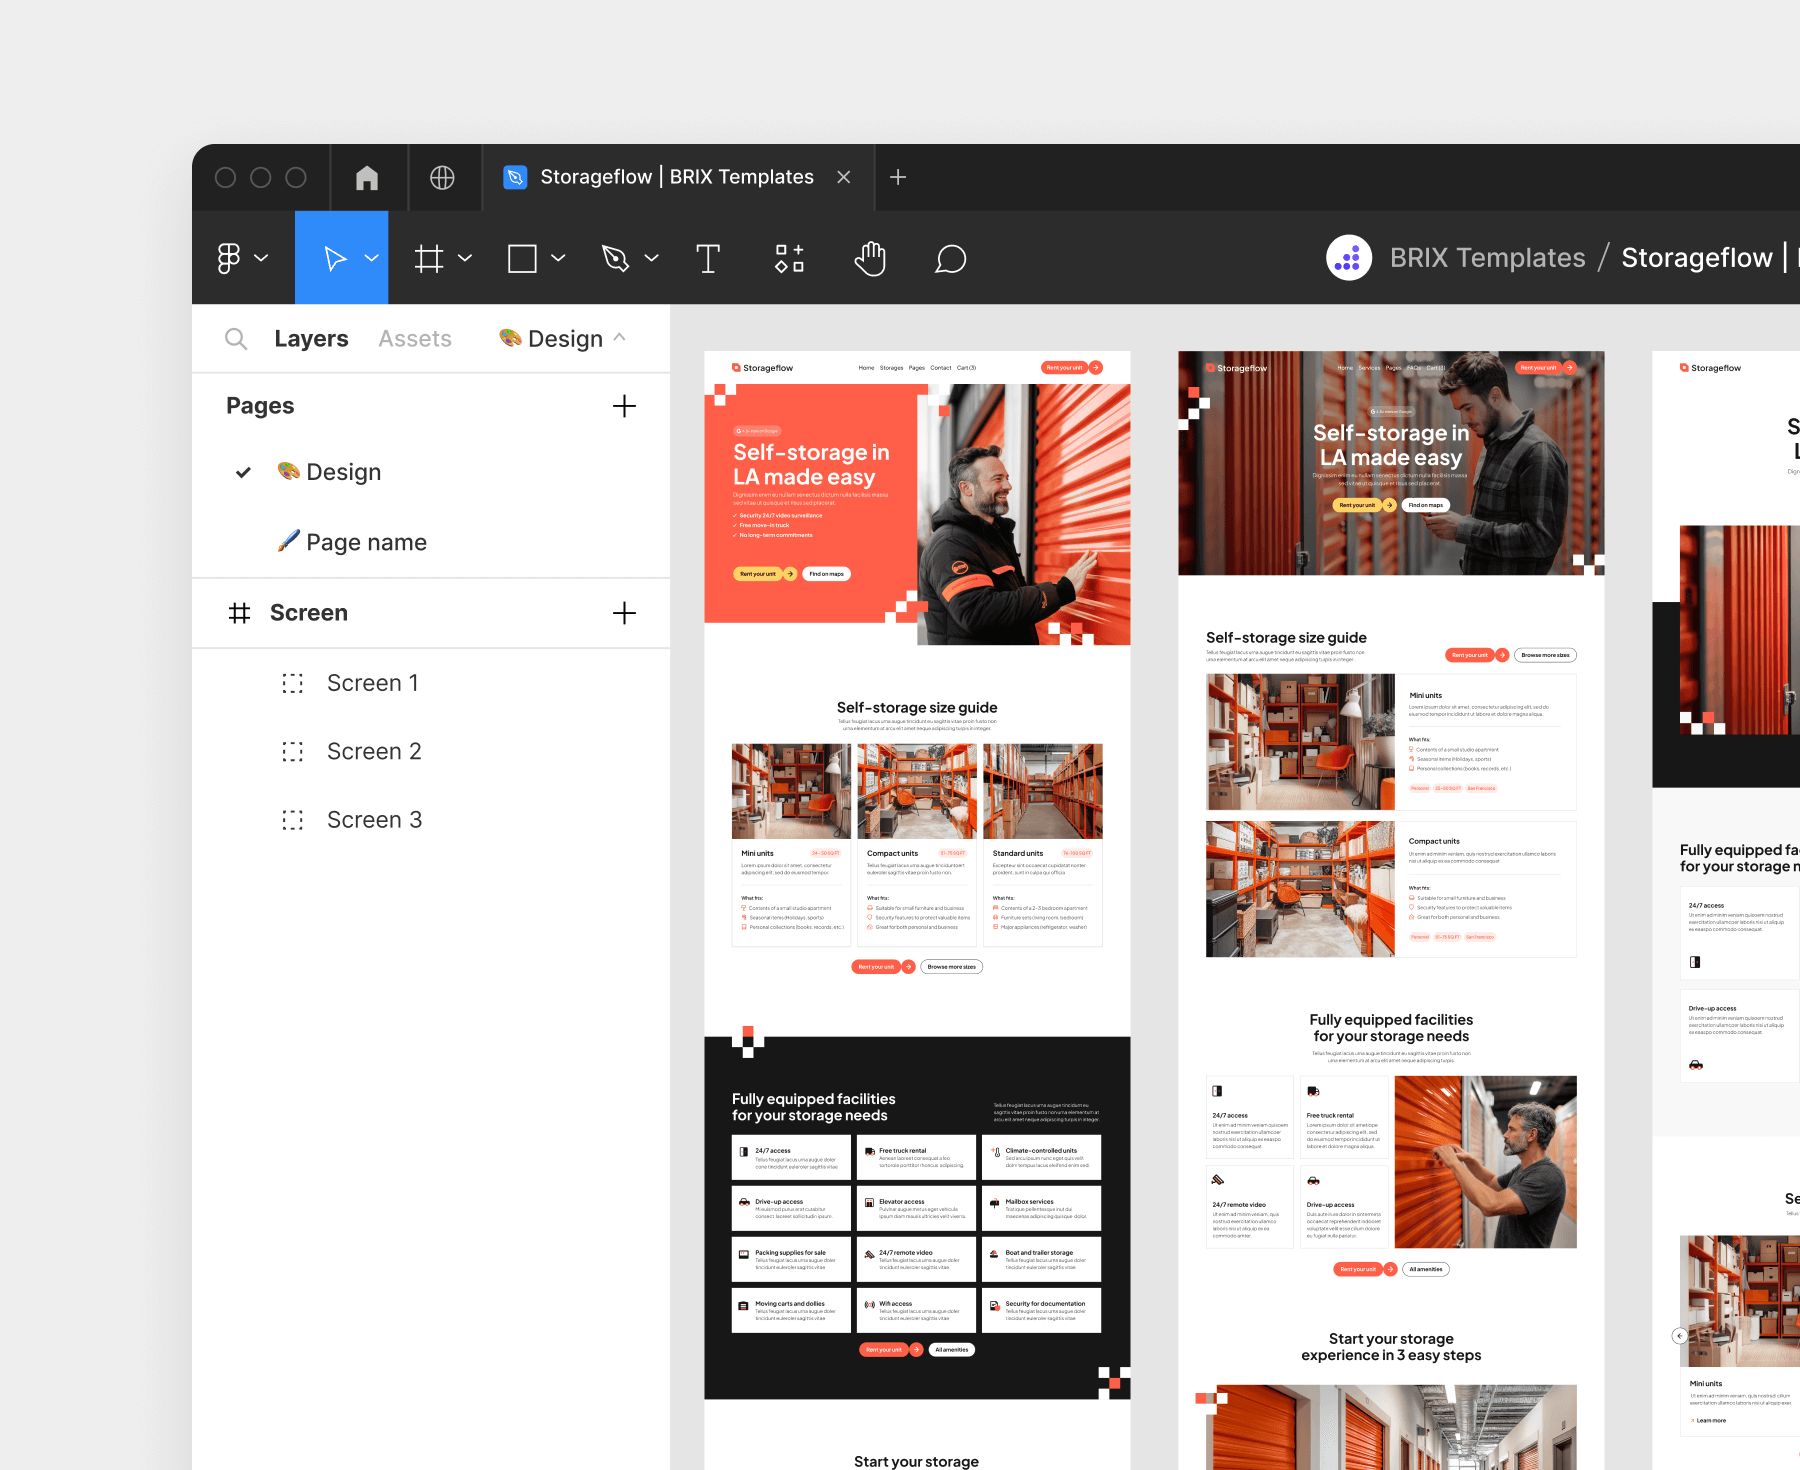Select the Frame tool in the toolbar
The image size is (1800, 1470).
(430, 258)
